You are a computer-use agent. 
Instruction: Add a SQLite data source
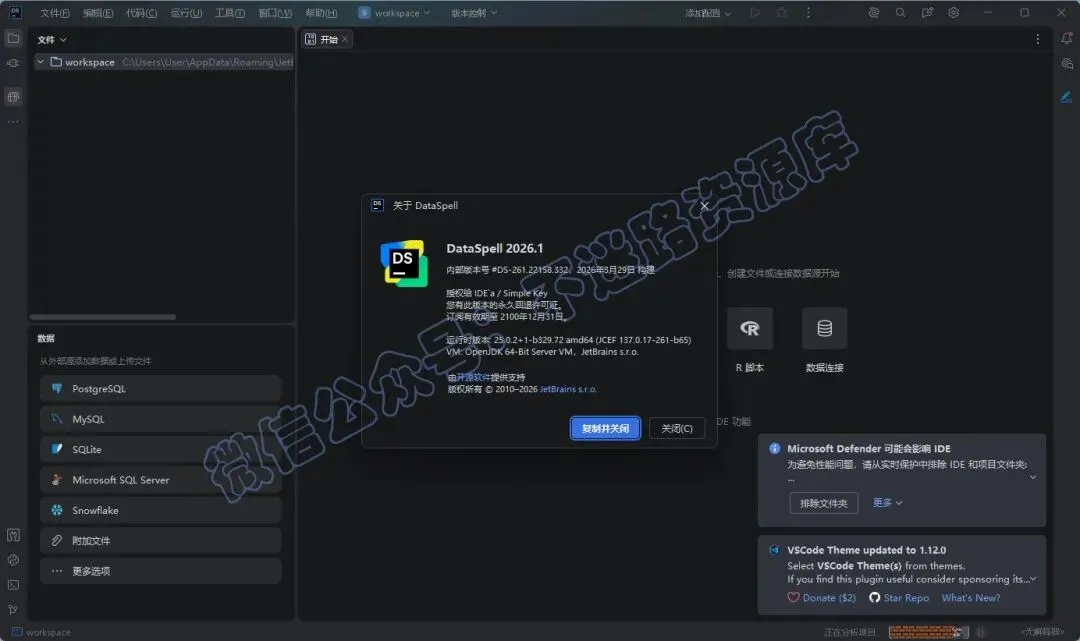(x=160, y=450)
